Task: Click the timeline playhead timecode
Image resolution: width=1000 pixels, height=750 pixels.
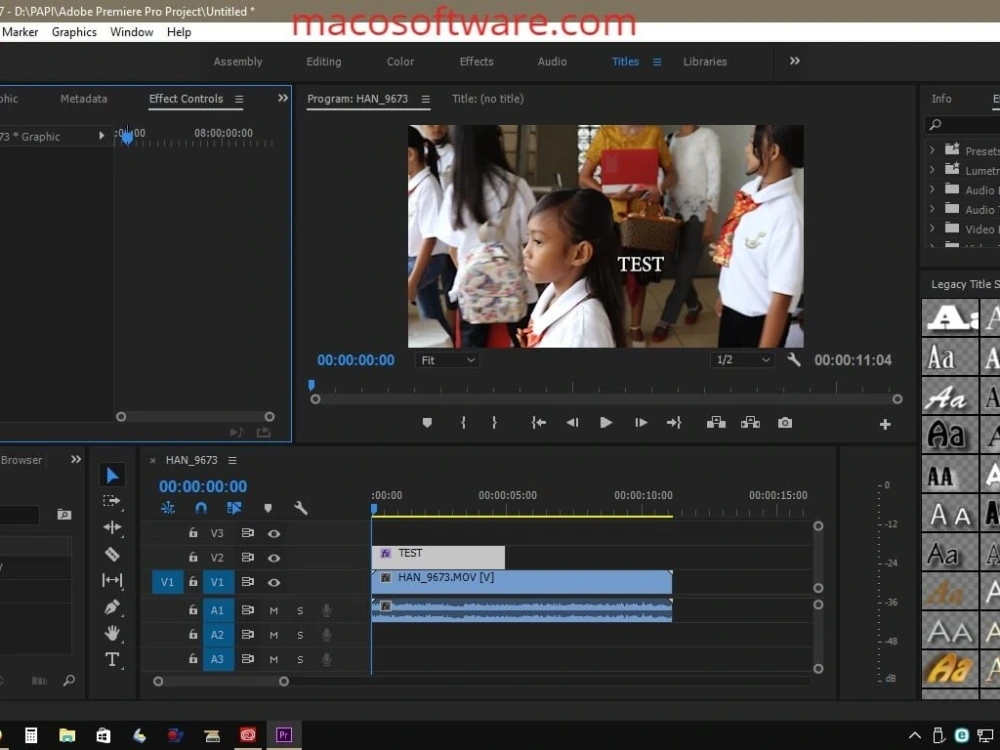Action: [203, 487]
